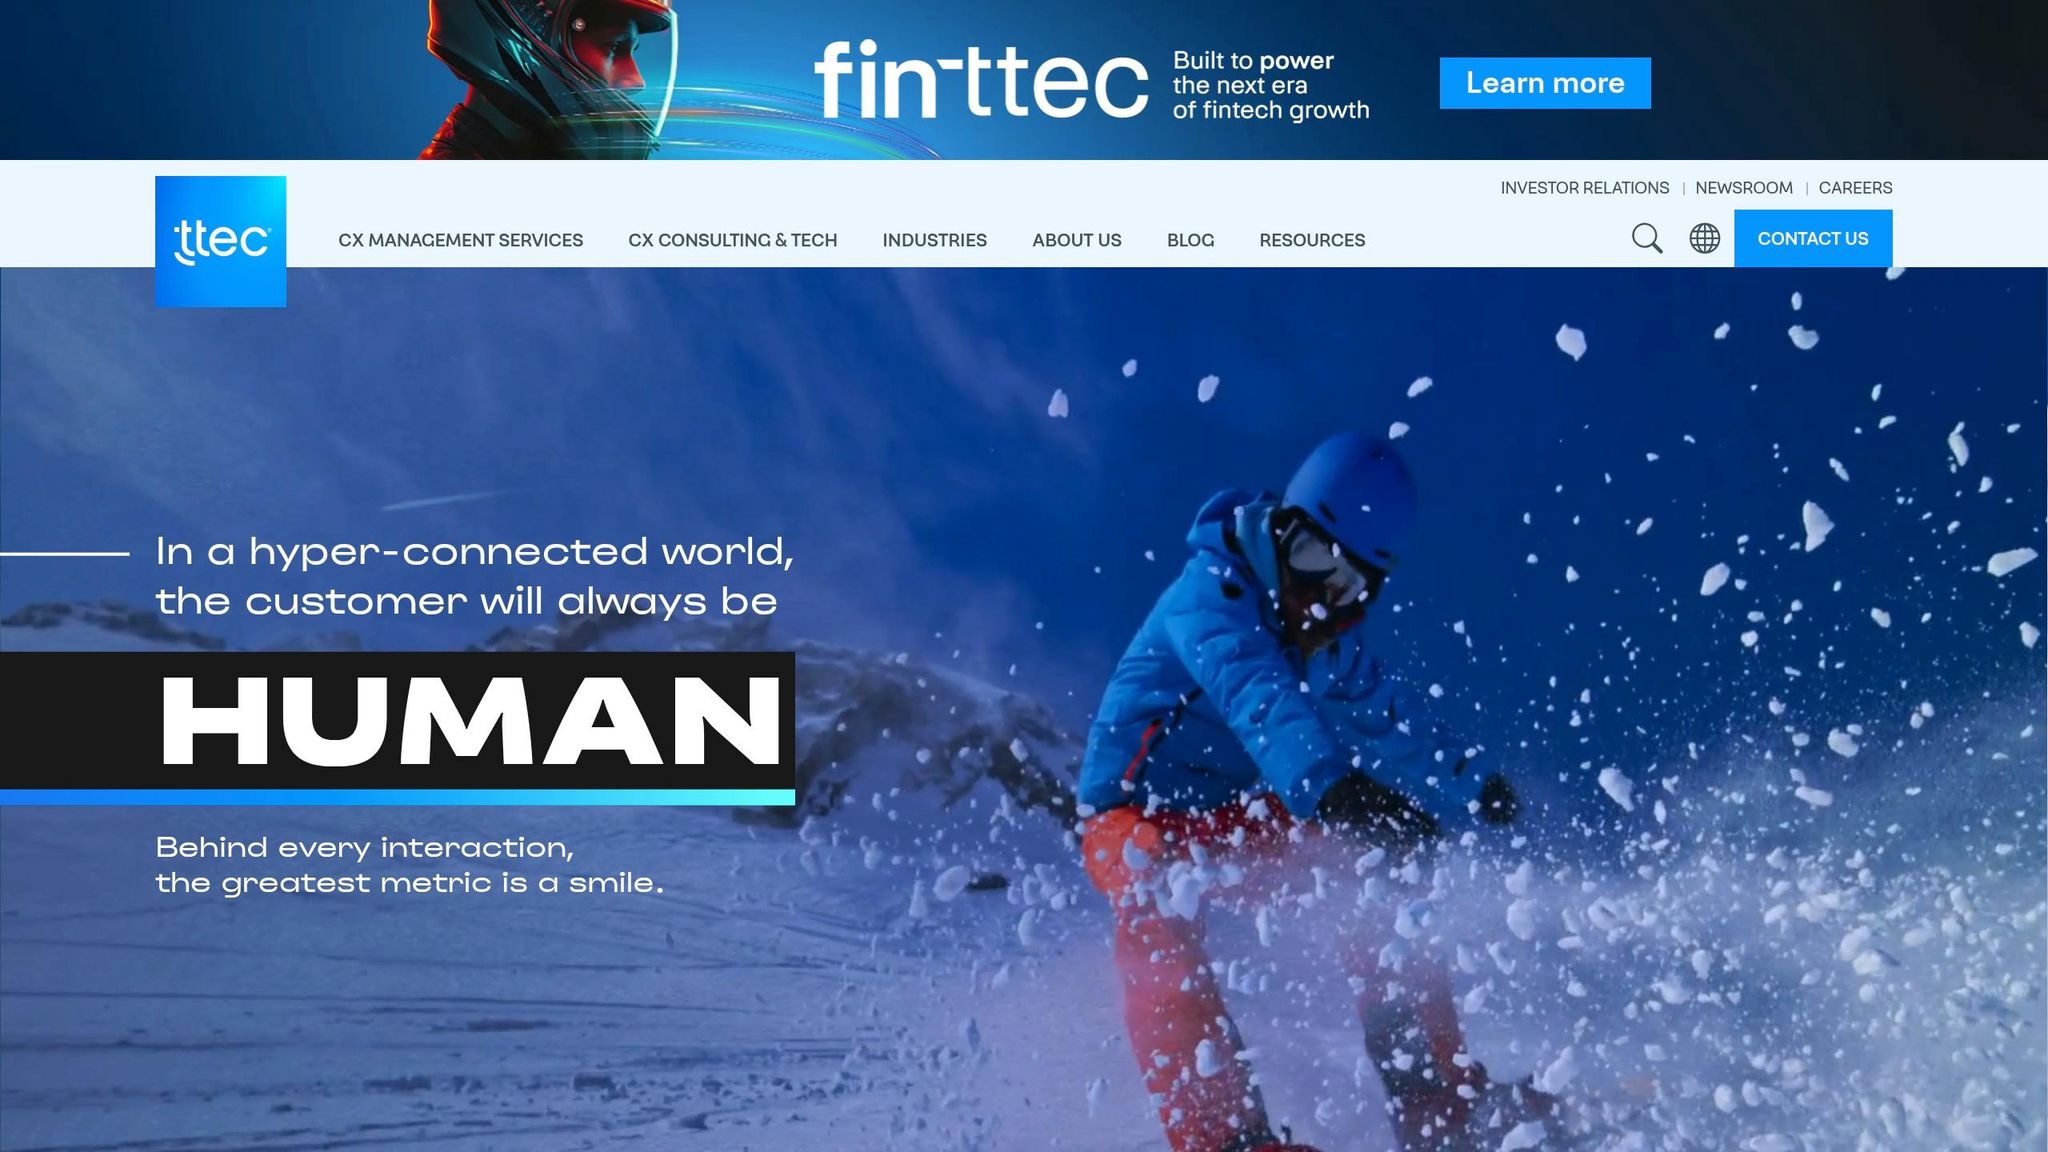This screenshot has height=1152, width=2048.
Task: Open the CX Management Services menu
Action: [460, 240]
